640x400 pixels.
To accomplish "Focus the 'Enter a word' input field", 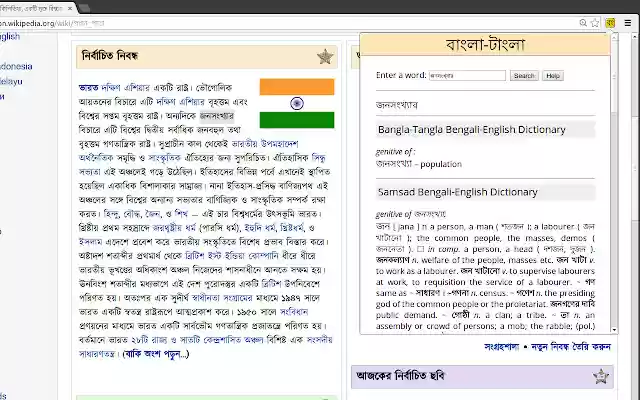I will tap(467, 76).
